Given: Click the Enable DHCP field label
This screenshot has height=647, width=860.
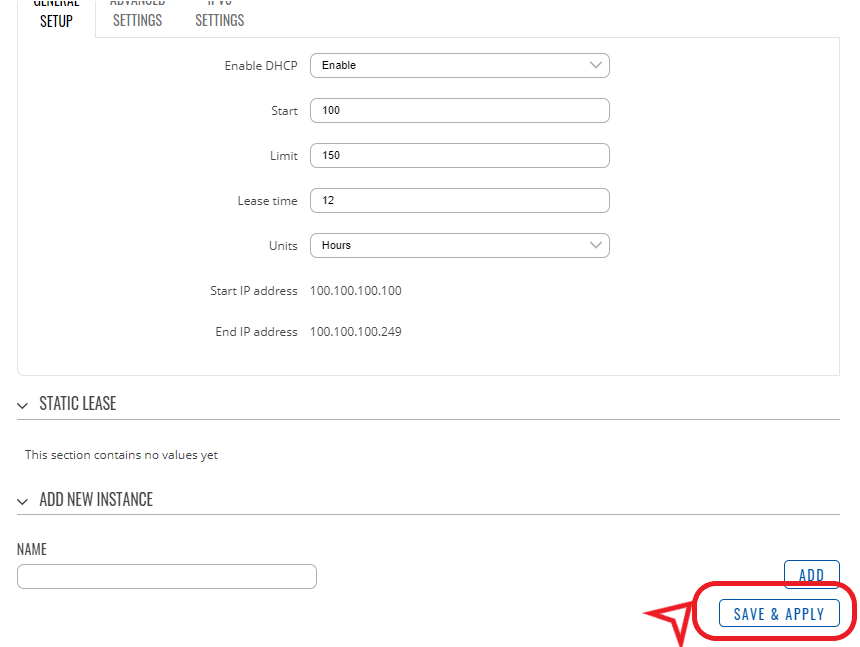Looking at the screenshot, I should (x=260, y=65).
